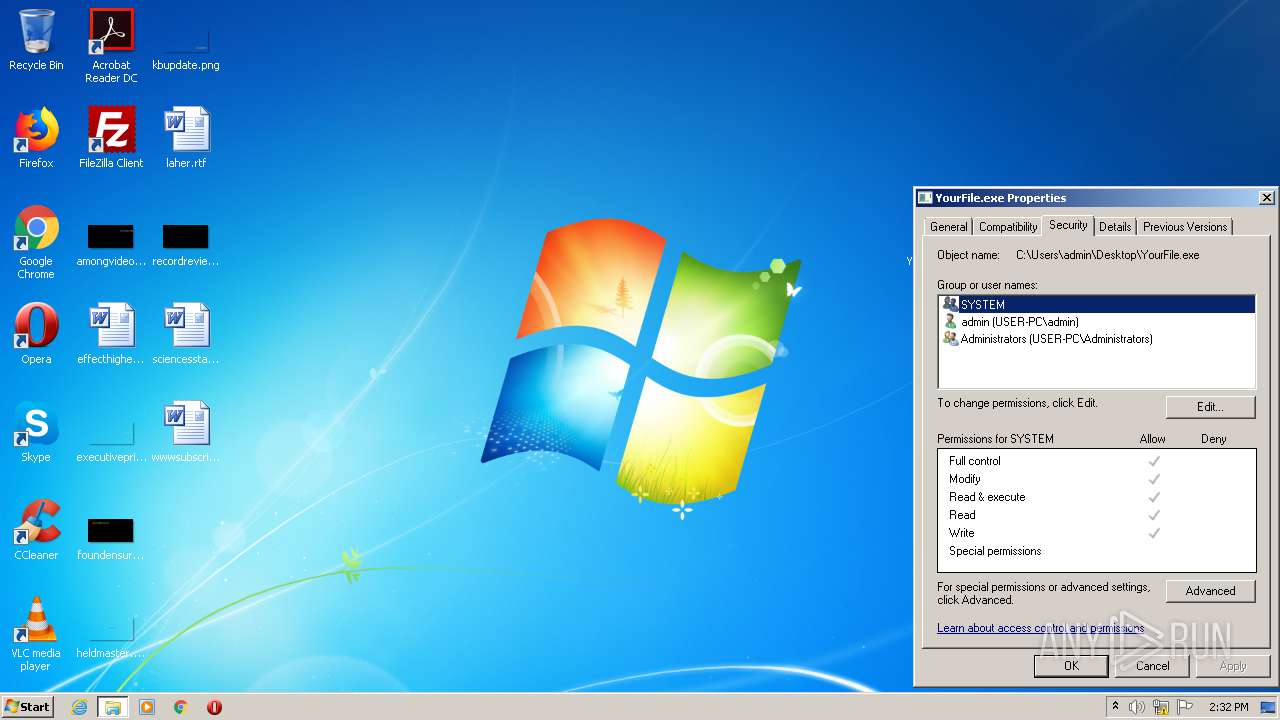Click the 'Special permissions' row
This screenshot has height=720, width=1280.
[1097, 551]
